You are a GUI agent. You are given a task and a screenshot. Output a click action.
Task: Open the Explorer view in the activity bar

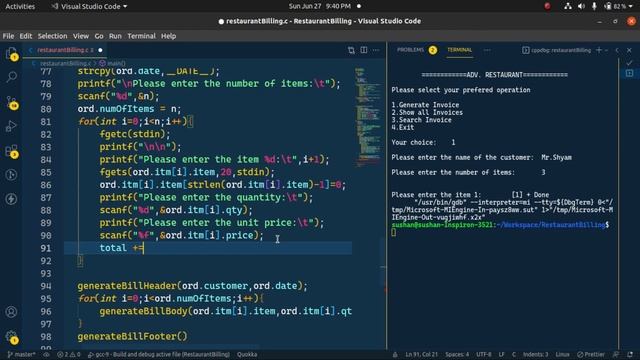pos(11,53)
